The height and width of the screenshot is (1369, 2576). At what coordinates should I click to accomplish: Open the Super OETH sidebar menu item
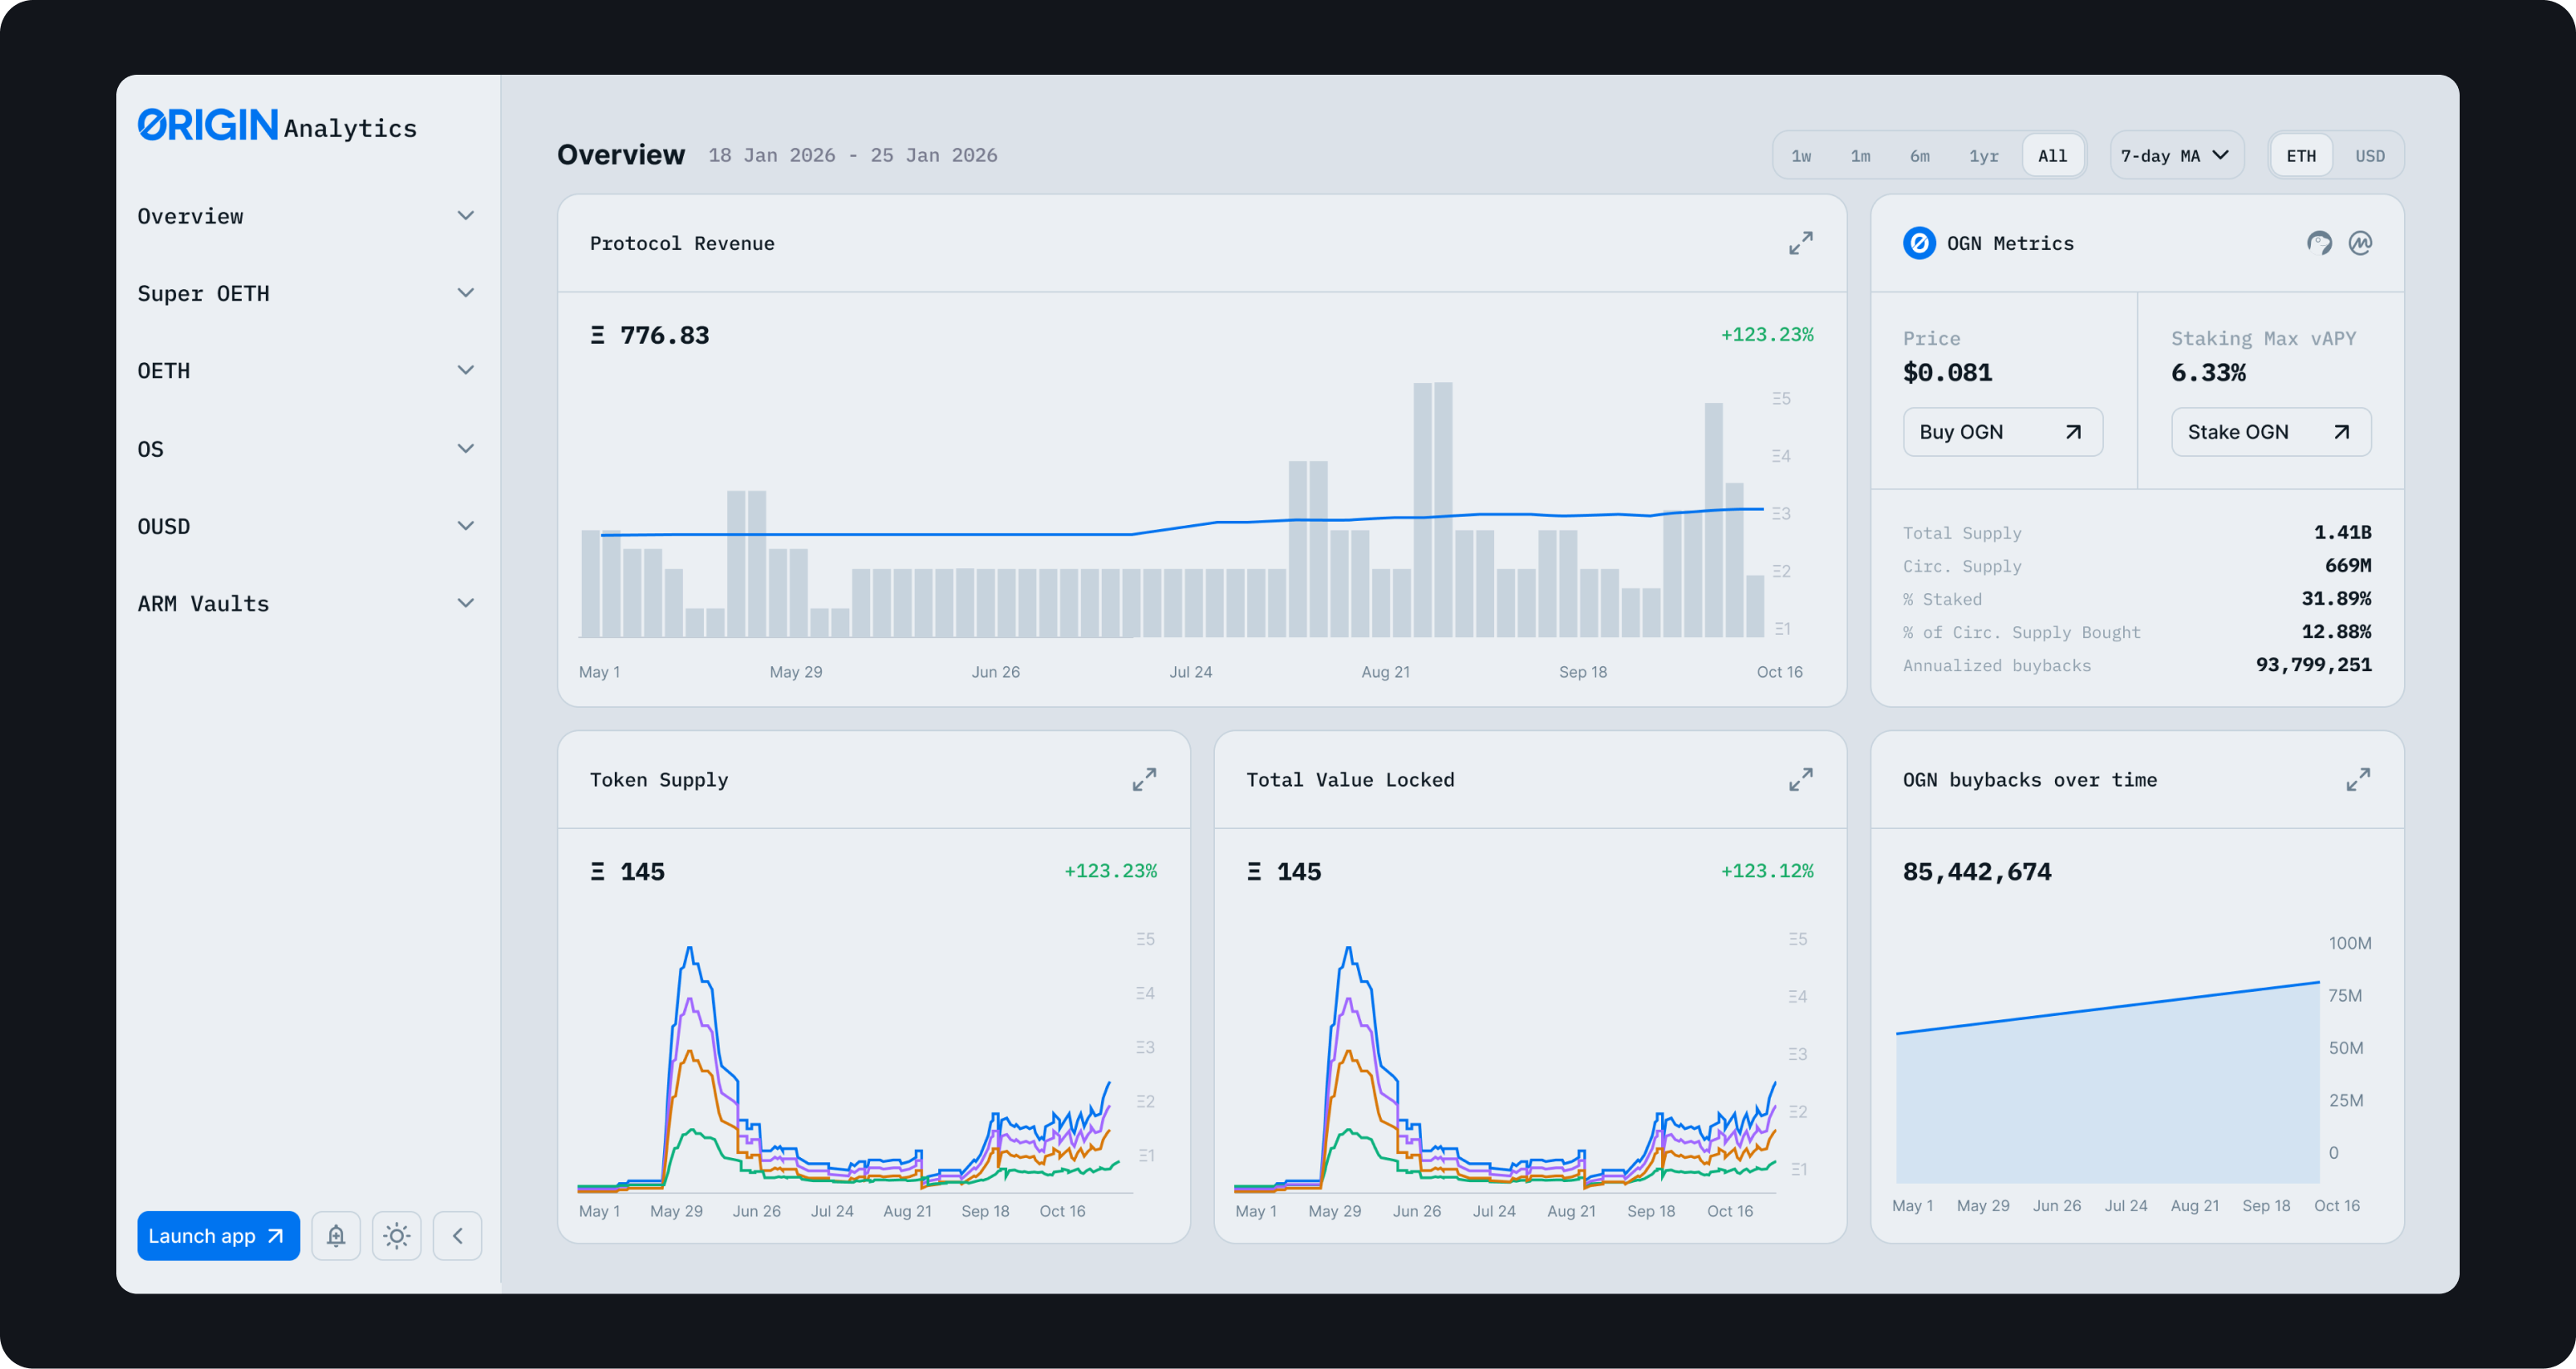(x=307, y=293)
